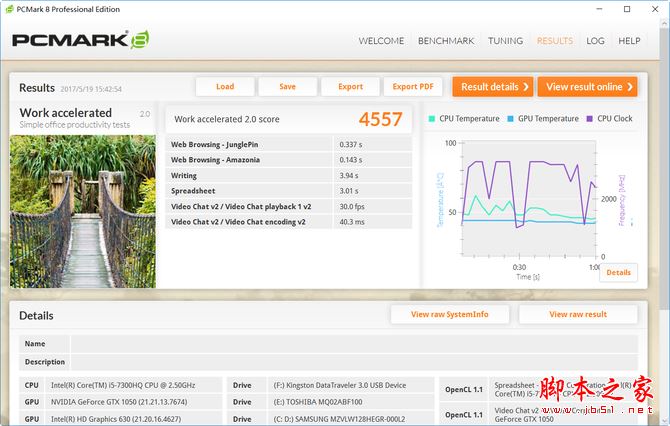Click the score value 4557
This screenshot has height=426, width=670.
tap(380, 119)
